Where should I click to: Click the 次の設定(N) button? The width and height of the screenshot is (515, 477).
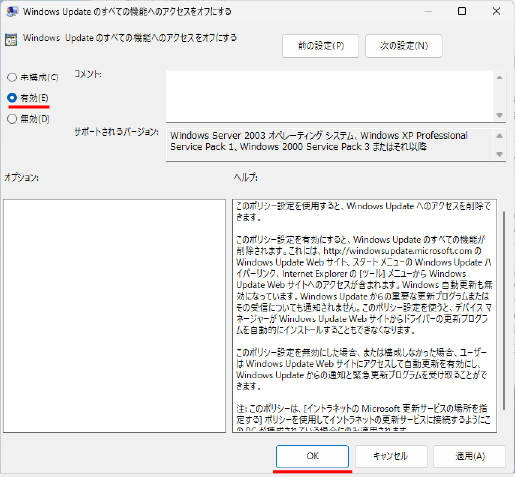click(404, 46)
